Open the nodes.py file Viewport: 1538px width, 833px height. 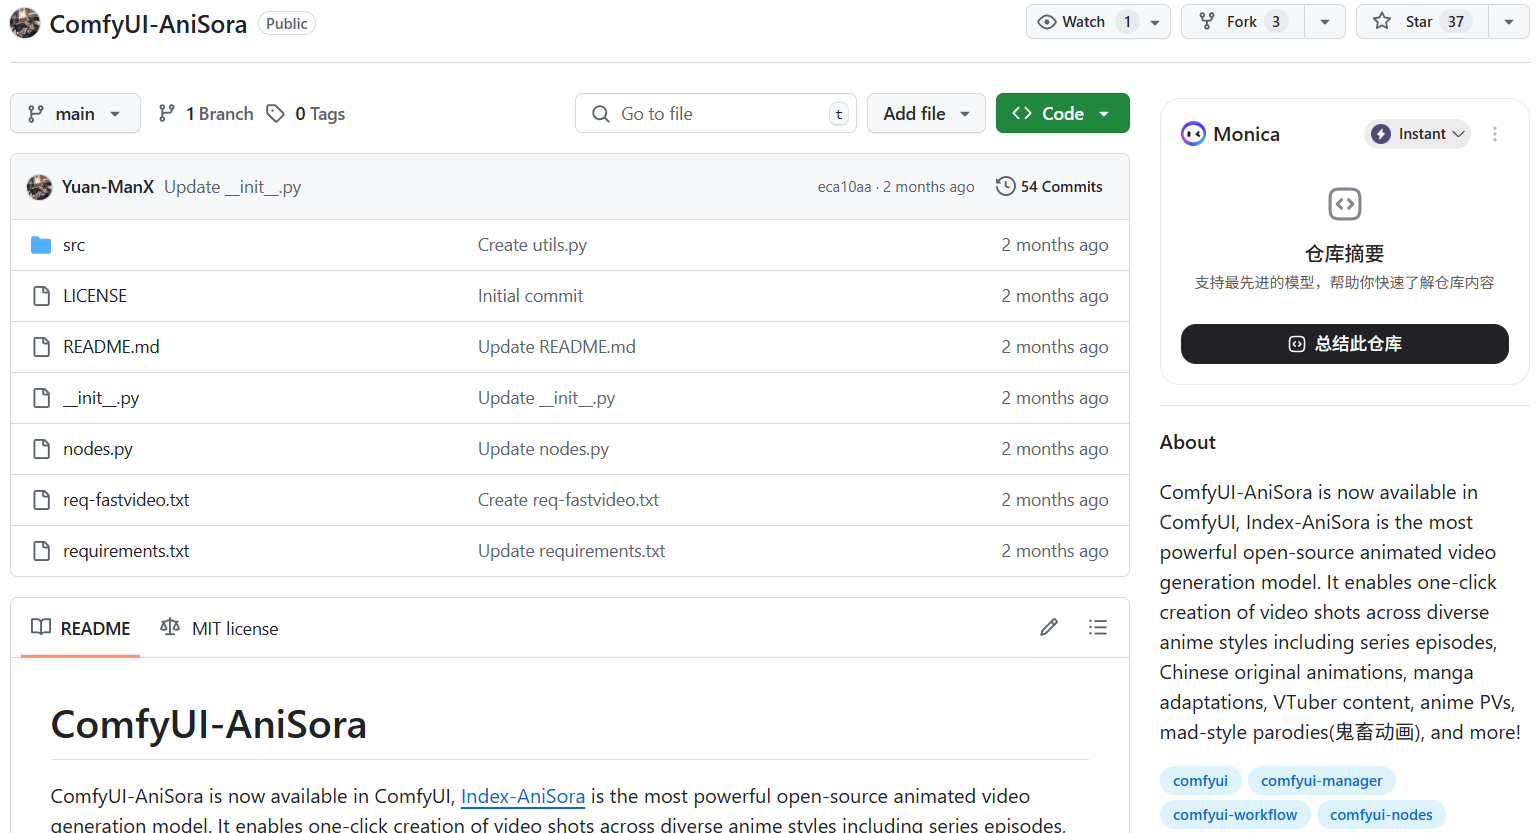pyautogui.click(x=98, y=449)
